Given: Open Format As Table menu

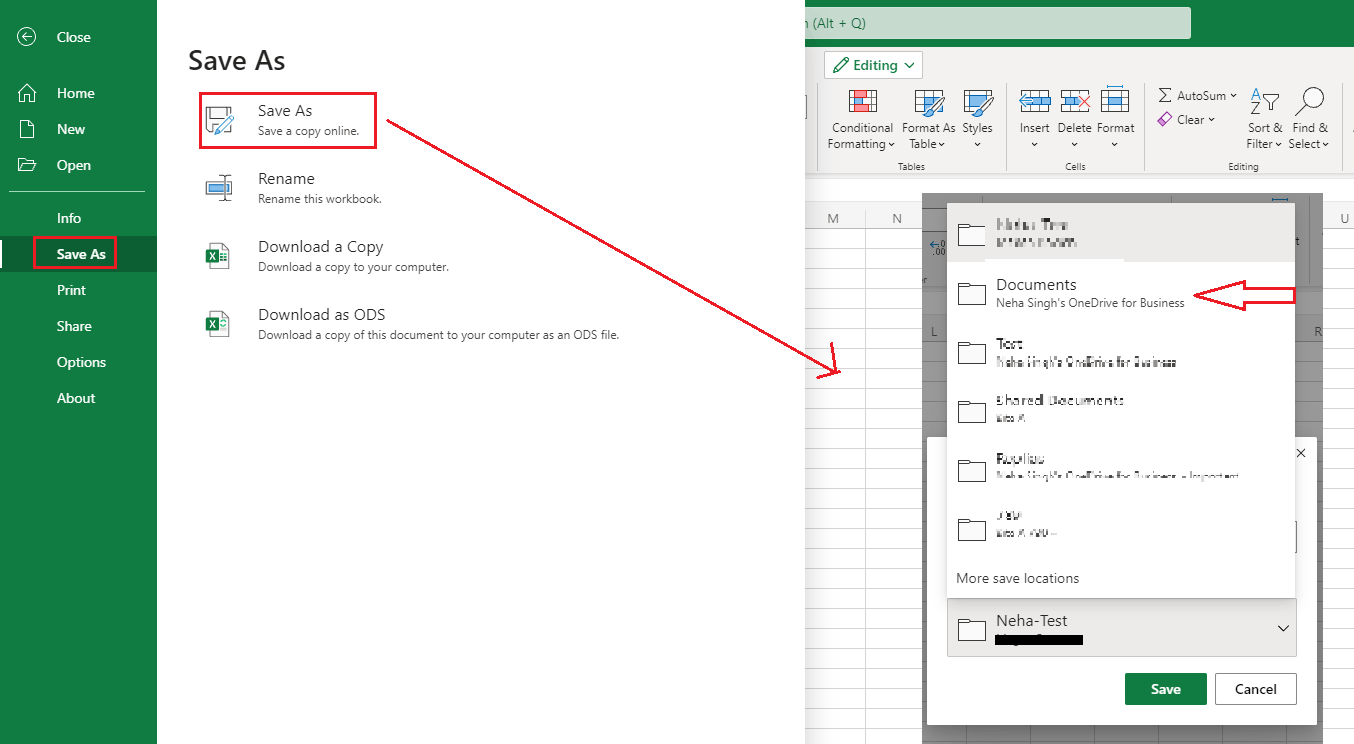Looking at the screenshot, I should click(x=928, y=120).
